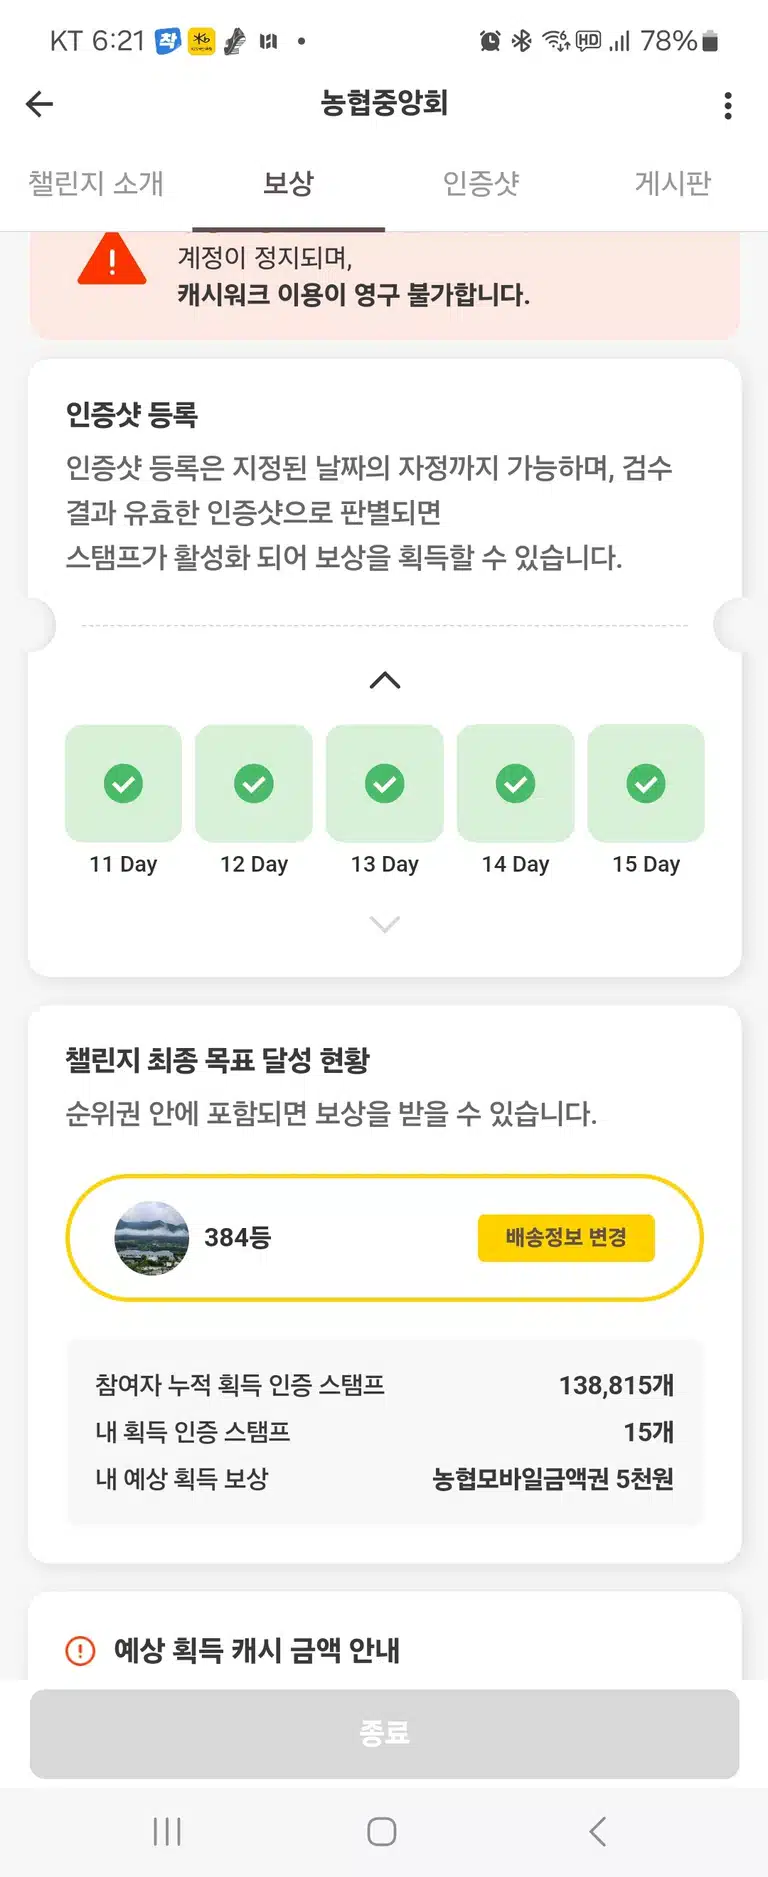The width and height of the screenshot is (768, 1877).
Task: Tap the red warning triangle icon
Action: (x=112, y=259)
